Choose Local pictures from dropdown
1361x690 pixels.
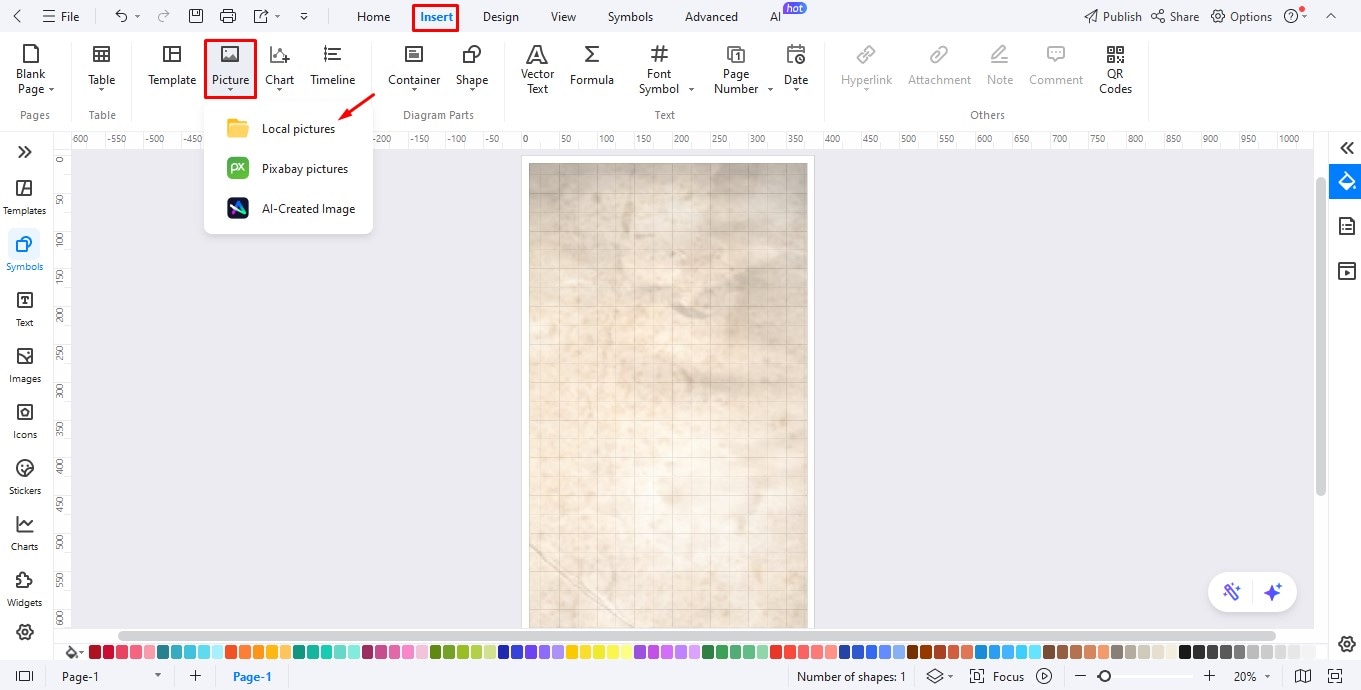click(x=288, y=128)
